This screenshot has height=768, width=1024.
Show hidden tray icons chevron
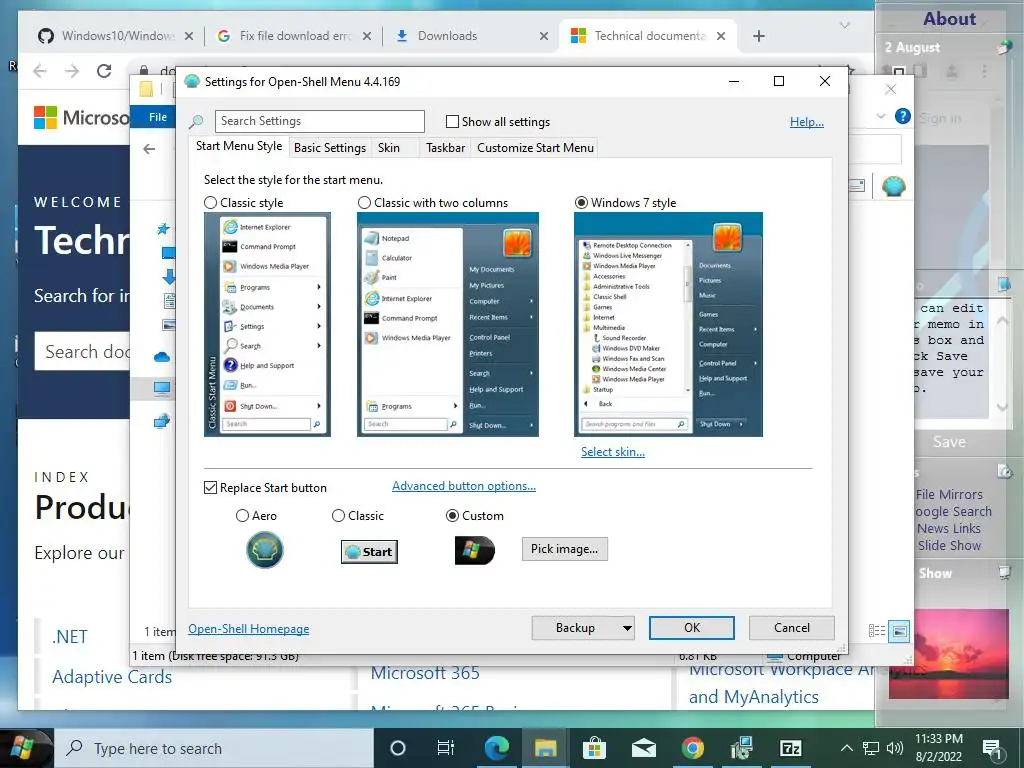(x=846, y=748)
